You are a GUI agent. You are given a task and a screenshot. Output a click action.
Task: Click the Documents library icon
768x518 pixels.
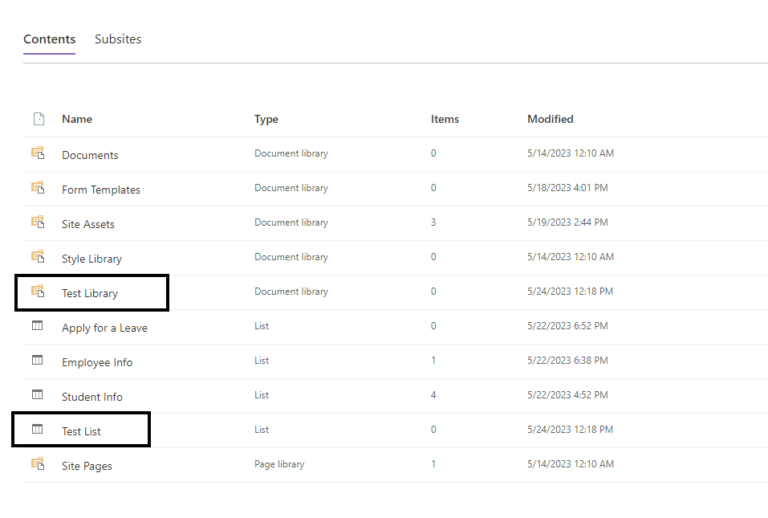point(38,154)
